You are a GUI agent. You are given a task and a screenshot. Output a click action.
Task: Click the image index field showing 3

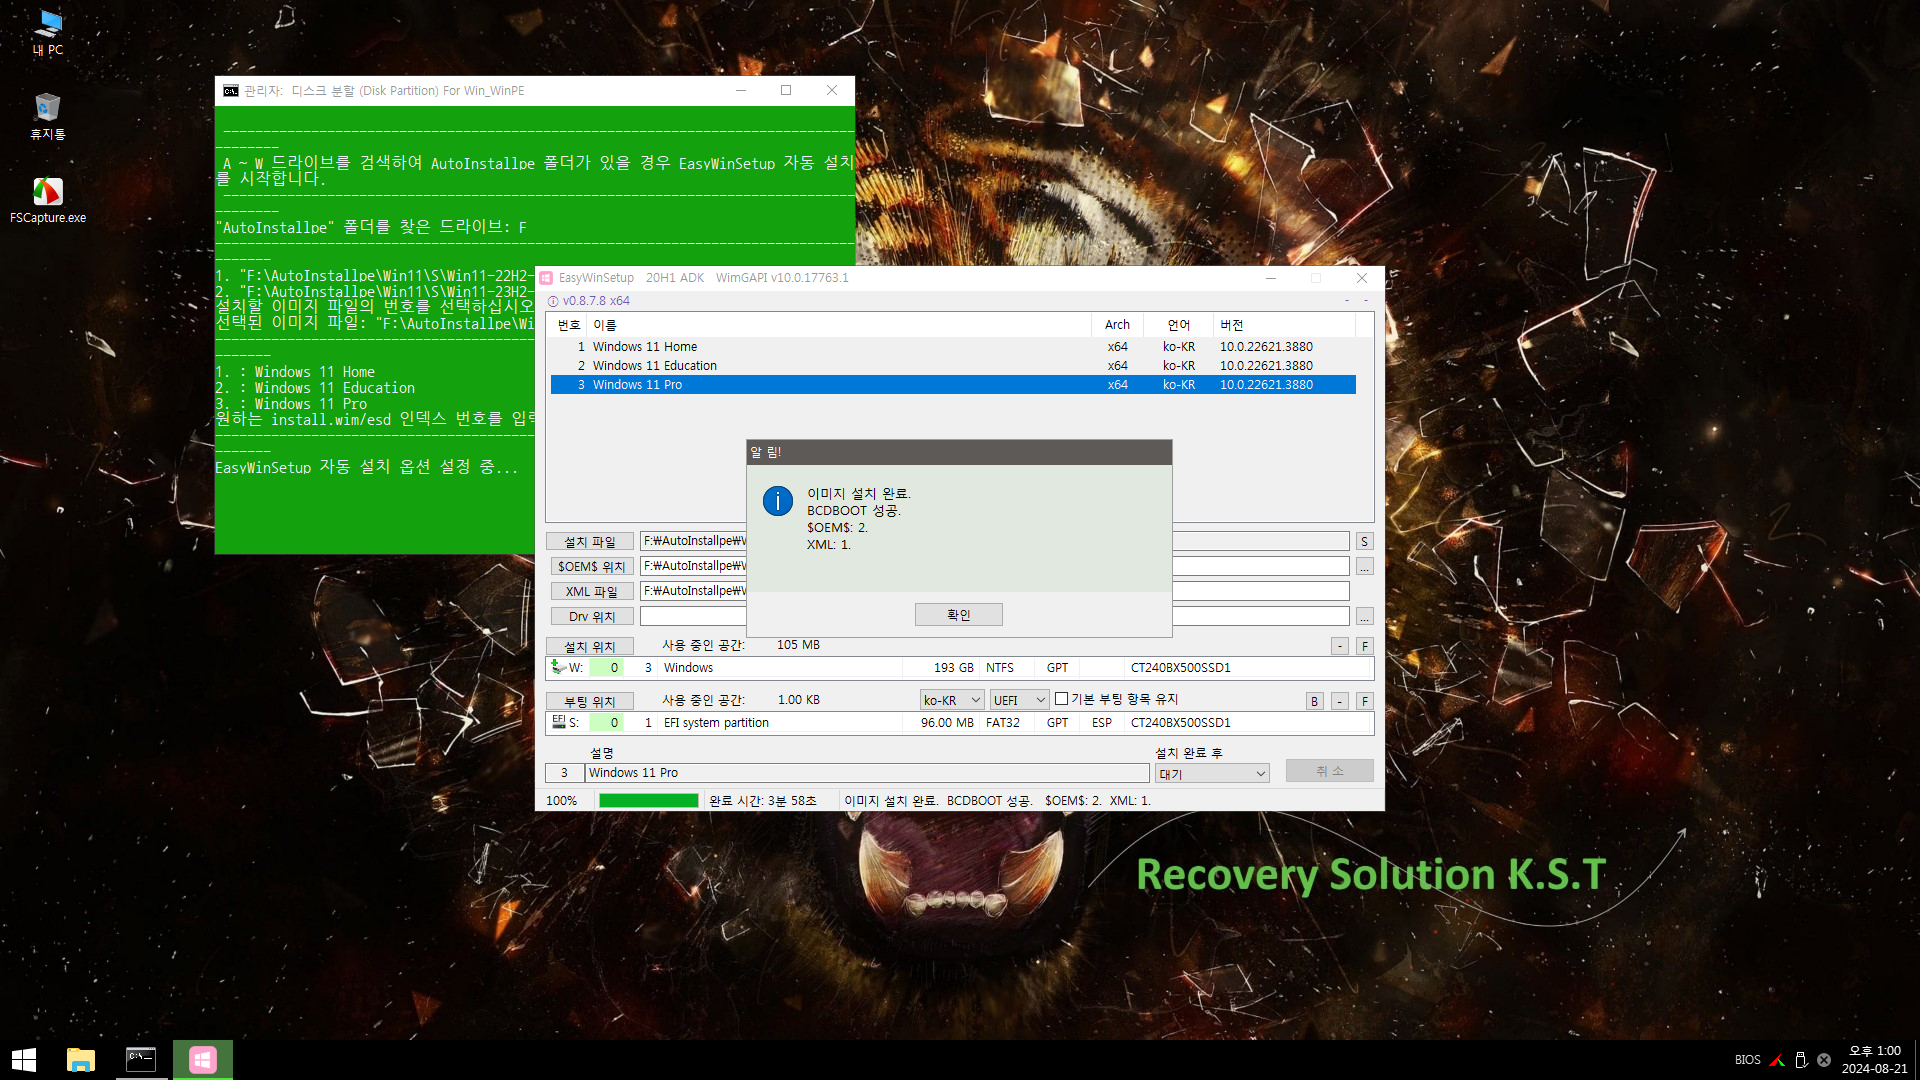tap(564, 773)
